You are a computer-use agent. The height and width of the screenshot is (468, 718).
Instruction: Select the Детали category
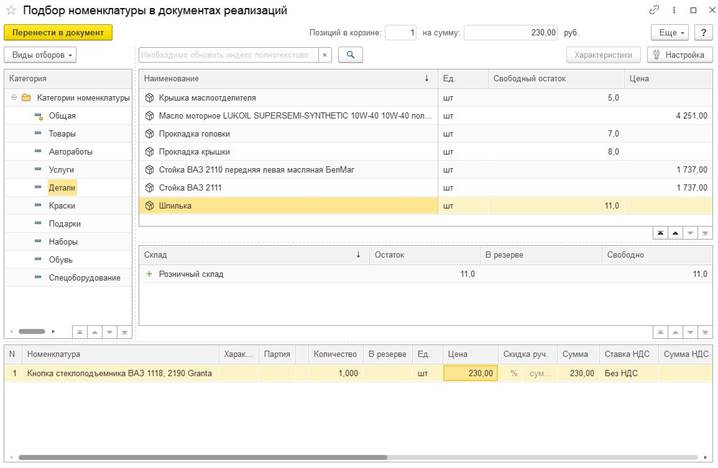62,188
